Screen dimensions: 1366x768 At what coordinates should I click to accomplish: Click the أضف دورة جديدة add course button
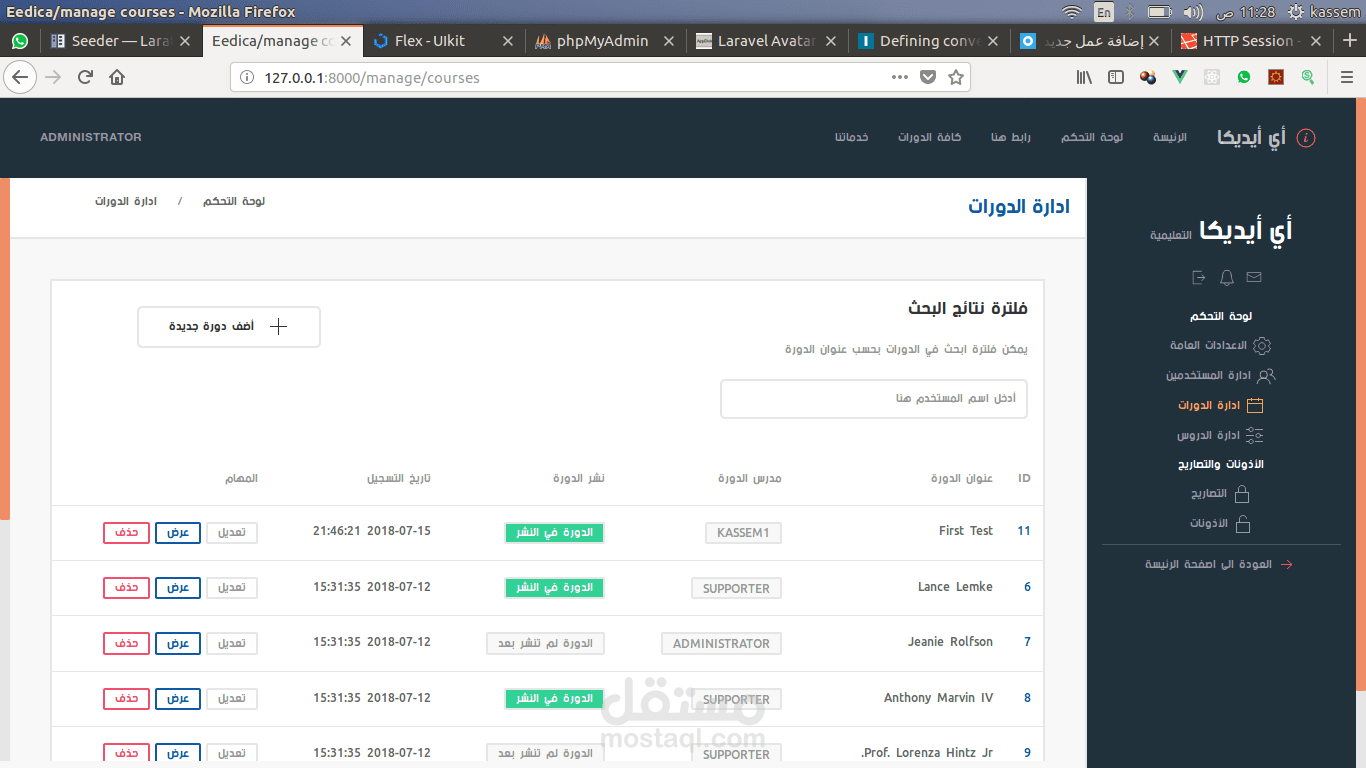point(229,327)
